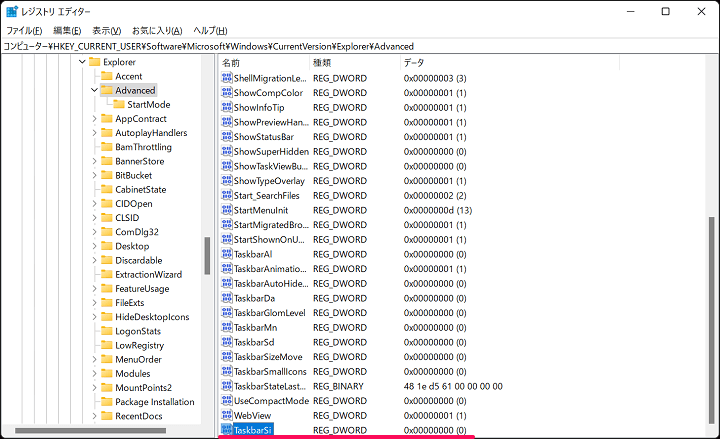Click the ShowInfoTip DWORD value icon
Image resolution: width=720 pixels, height=439 pixels.
(x=226, y=107)
